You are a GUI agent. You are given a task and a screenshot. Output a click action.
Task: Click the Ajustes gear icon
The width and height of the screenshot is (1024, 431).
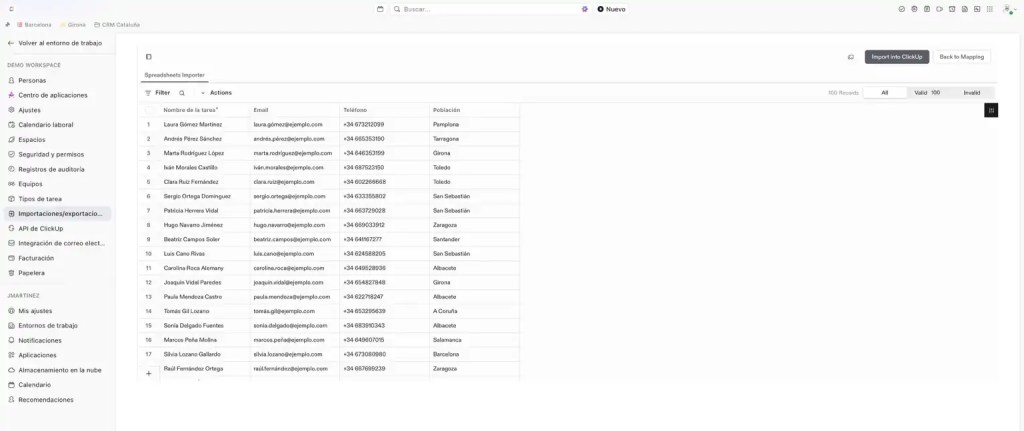(11, 110)
